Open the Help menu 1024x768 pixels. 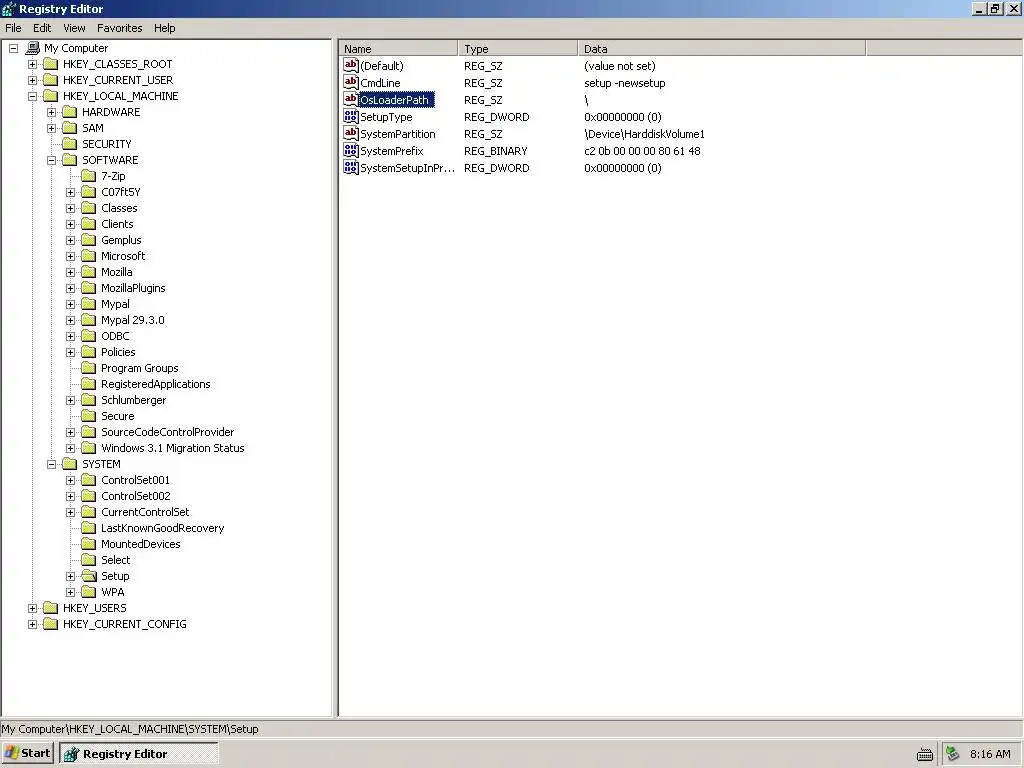pyautogui.click(x=165, y=28)
